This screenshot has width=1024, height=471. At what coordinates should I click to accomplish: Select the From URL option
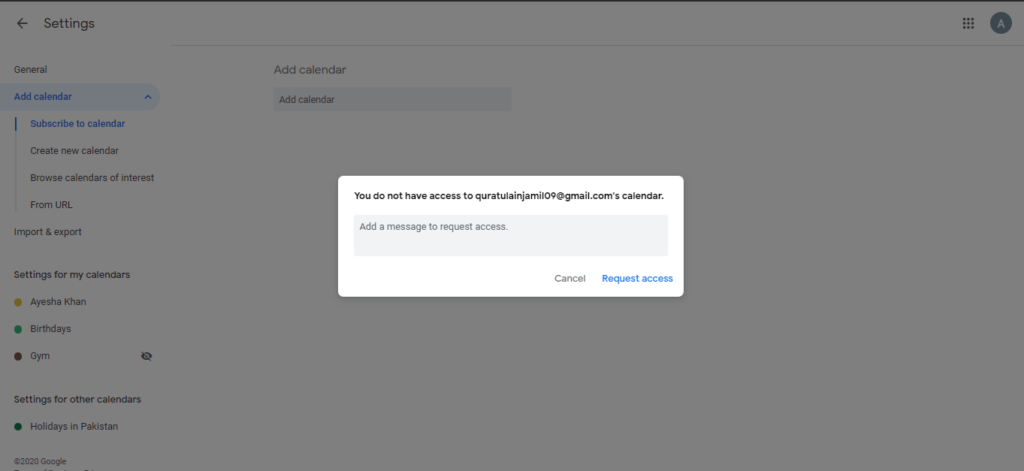coord(52,204)
